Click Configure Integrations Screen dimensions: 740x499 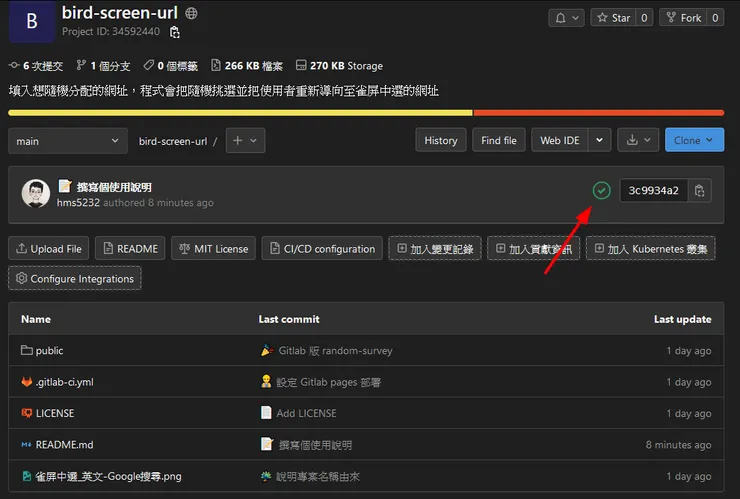tap(75, 279)
